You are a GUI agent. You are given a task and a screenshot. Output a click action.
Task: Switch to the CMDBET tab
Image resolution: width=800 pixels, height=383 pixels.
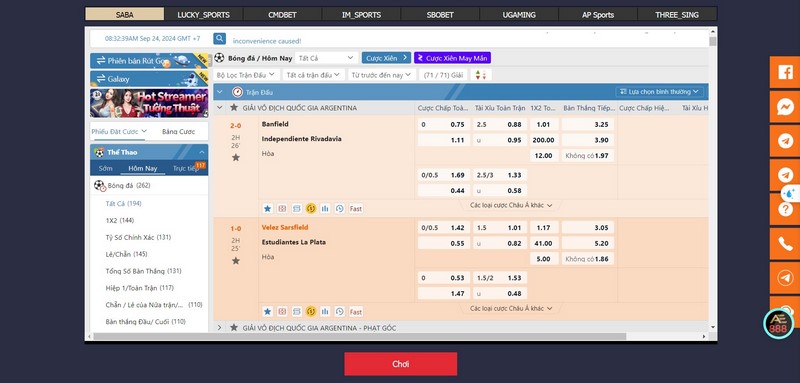point(282,14)
